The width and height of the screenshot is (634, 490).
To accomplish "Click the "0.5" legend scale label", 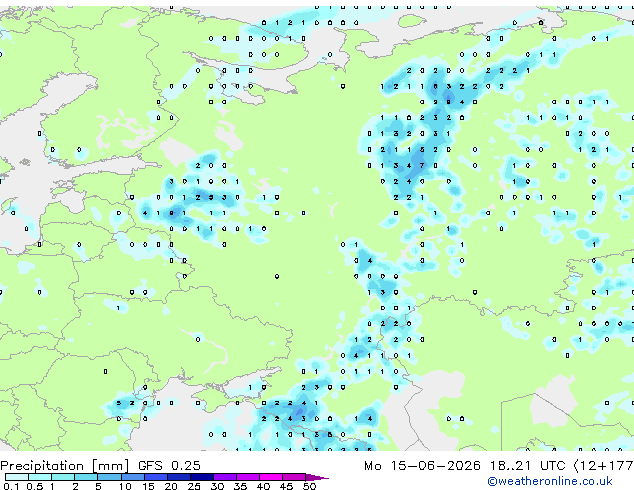I will coord(35,486).
